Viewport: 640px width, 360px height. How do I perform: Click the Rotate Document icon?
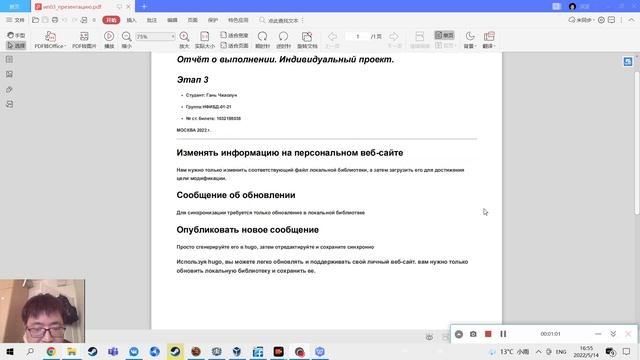pos(307,36)
